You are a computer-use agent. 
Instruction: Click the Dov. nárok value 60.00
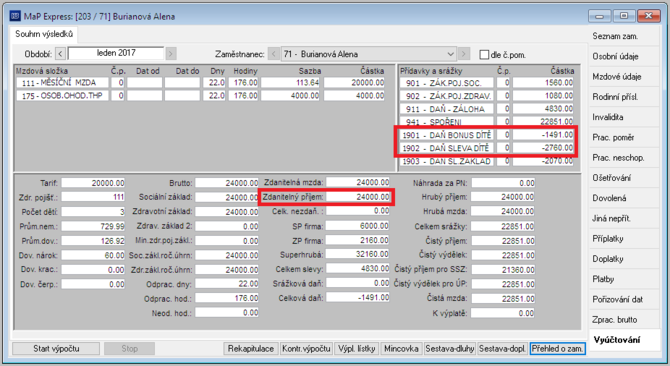tap(93, 255)
